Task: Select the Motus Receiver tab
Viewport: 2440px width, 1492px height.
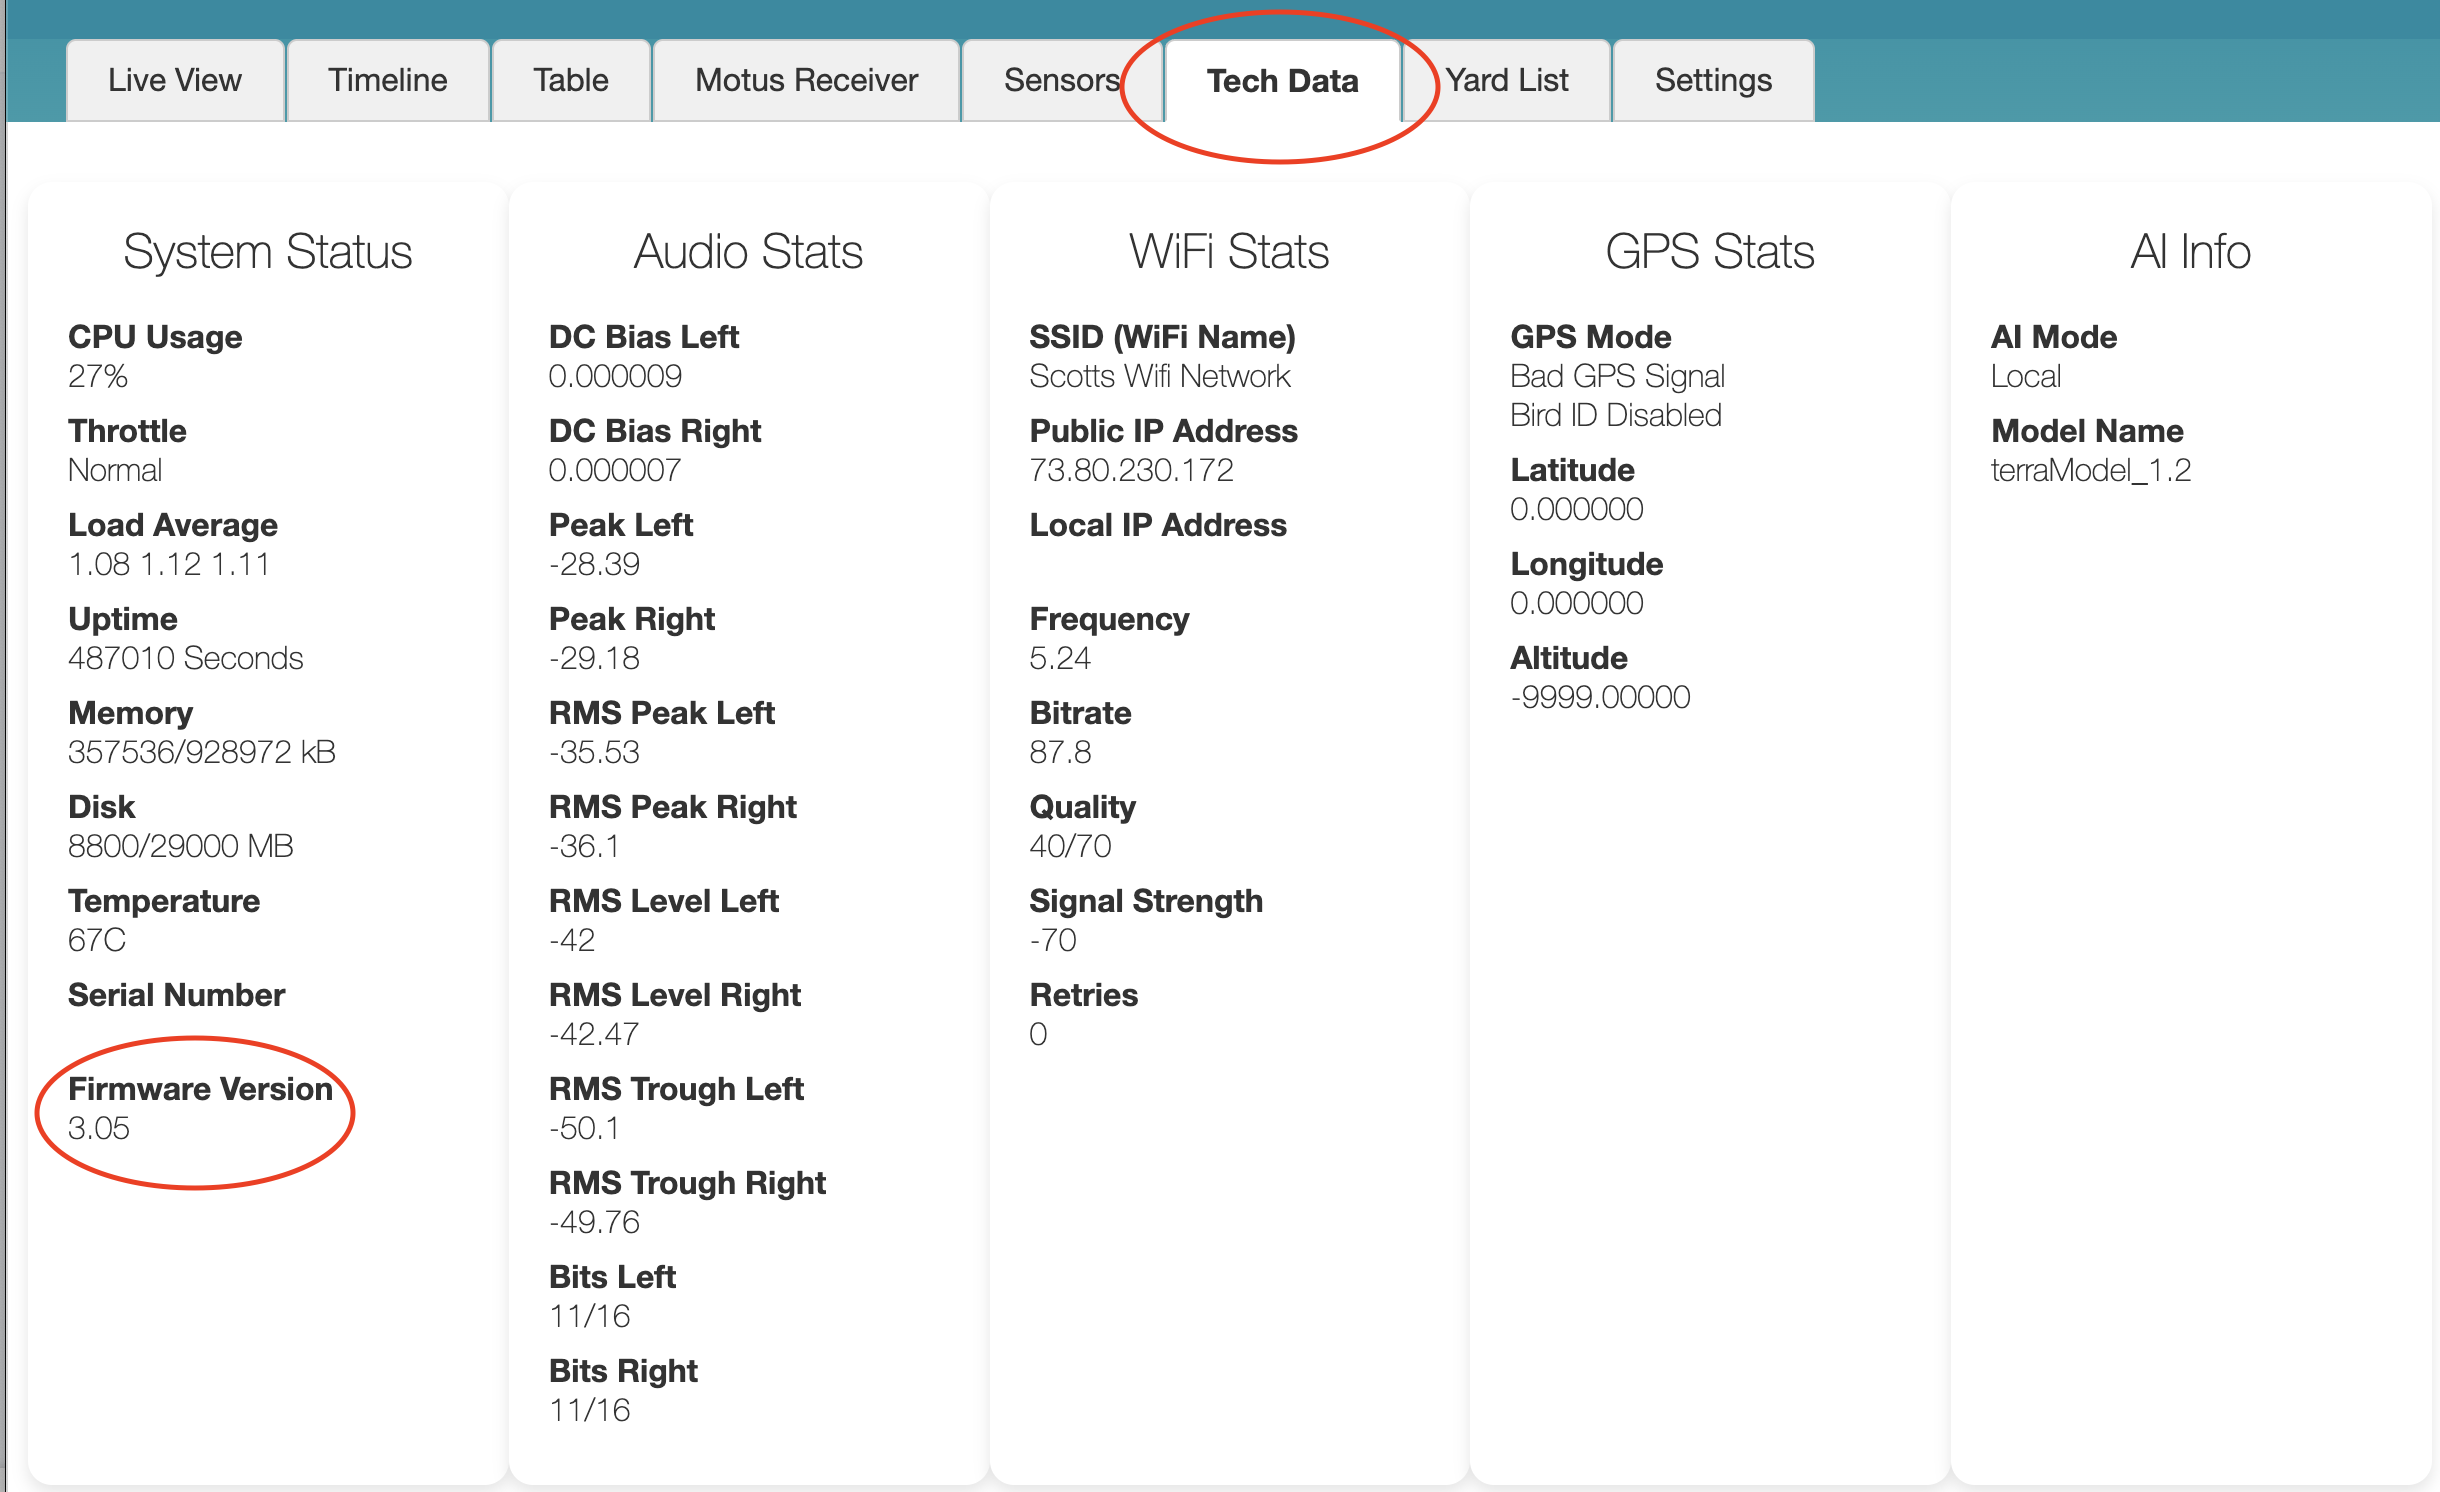Action: 806,80
